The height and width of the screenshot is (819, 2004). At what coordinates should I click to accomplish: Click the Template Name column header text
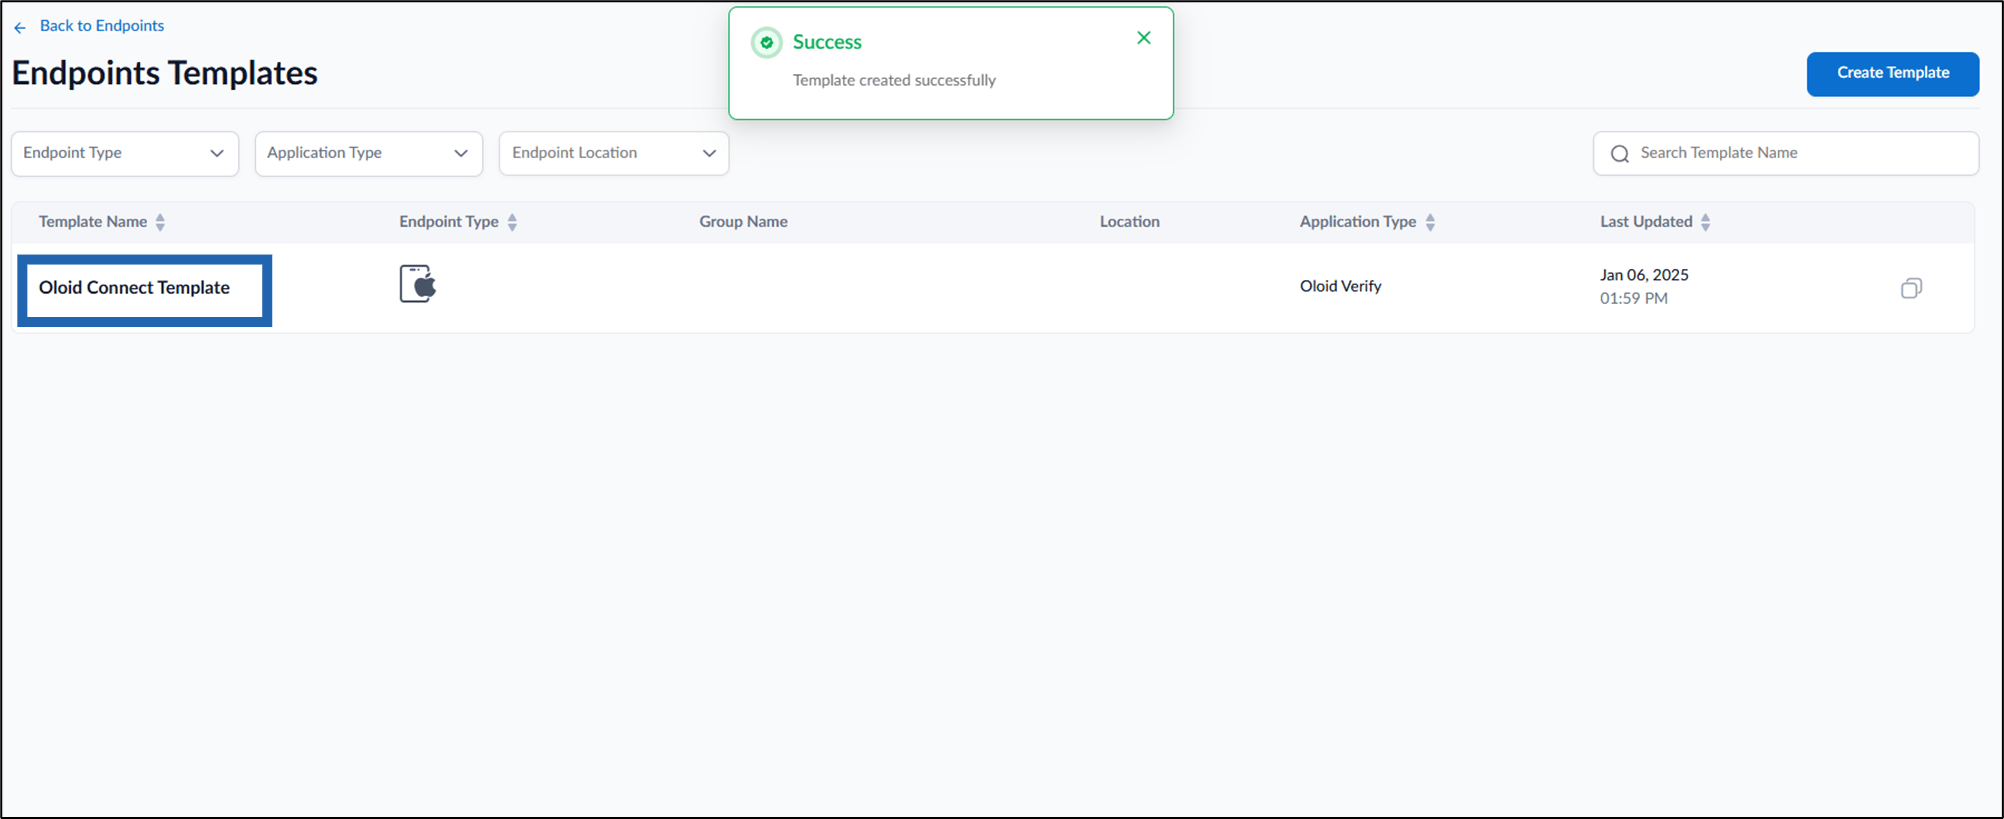pos(93,222)
